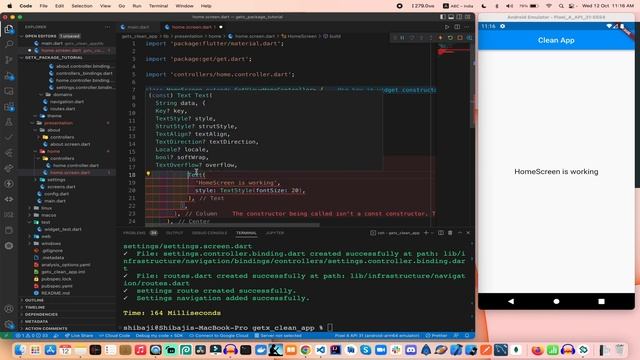Pause the debug session
Image resolution: width=640 pixels, height=360 pixels.
point(402,38)
